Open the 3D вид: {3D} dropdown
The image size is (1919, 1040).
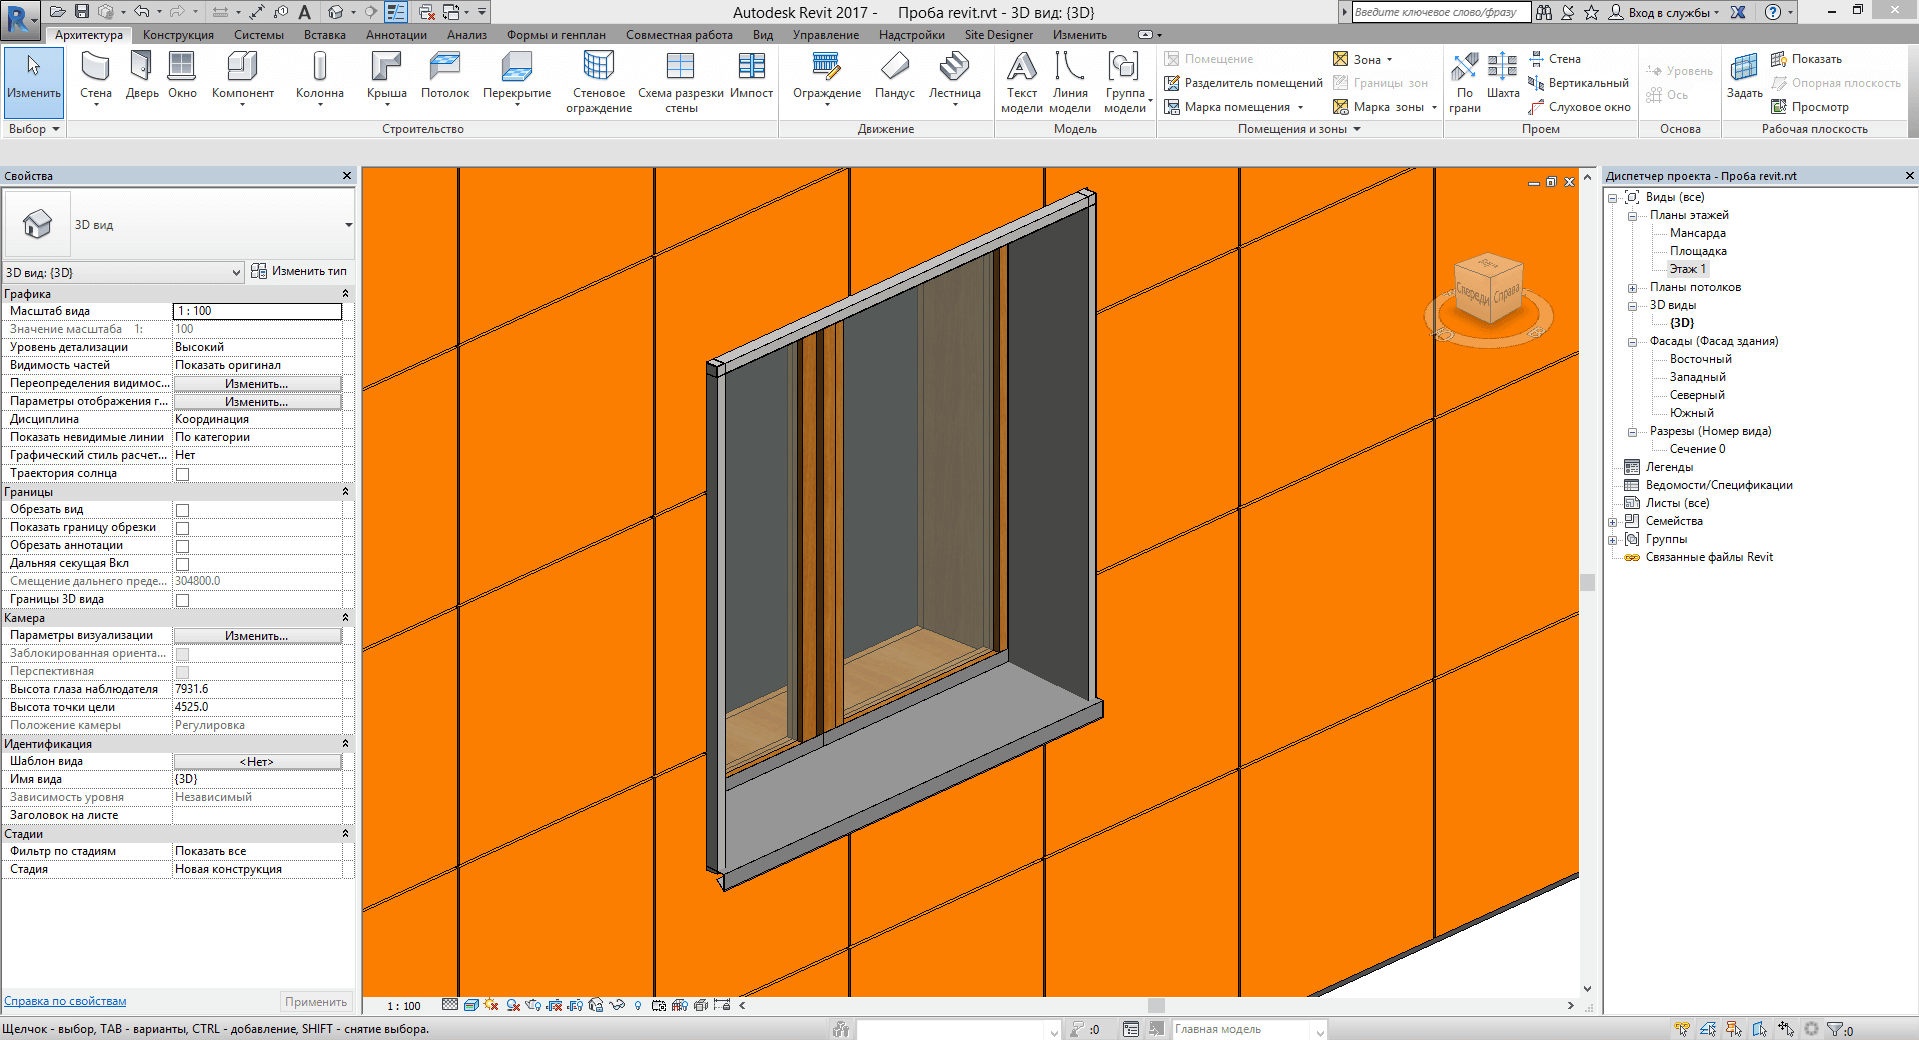click(124, 272)
